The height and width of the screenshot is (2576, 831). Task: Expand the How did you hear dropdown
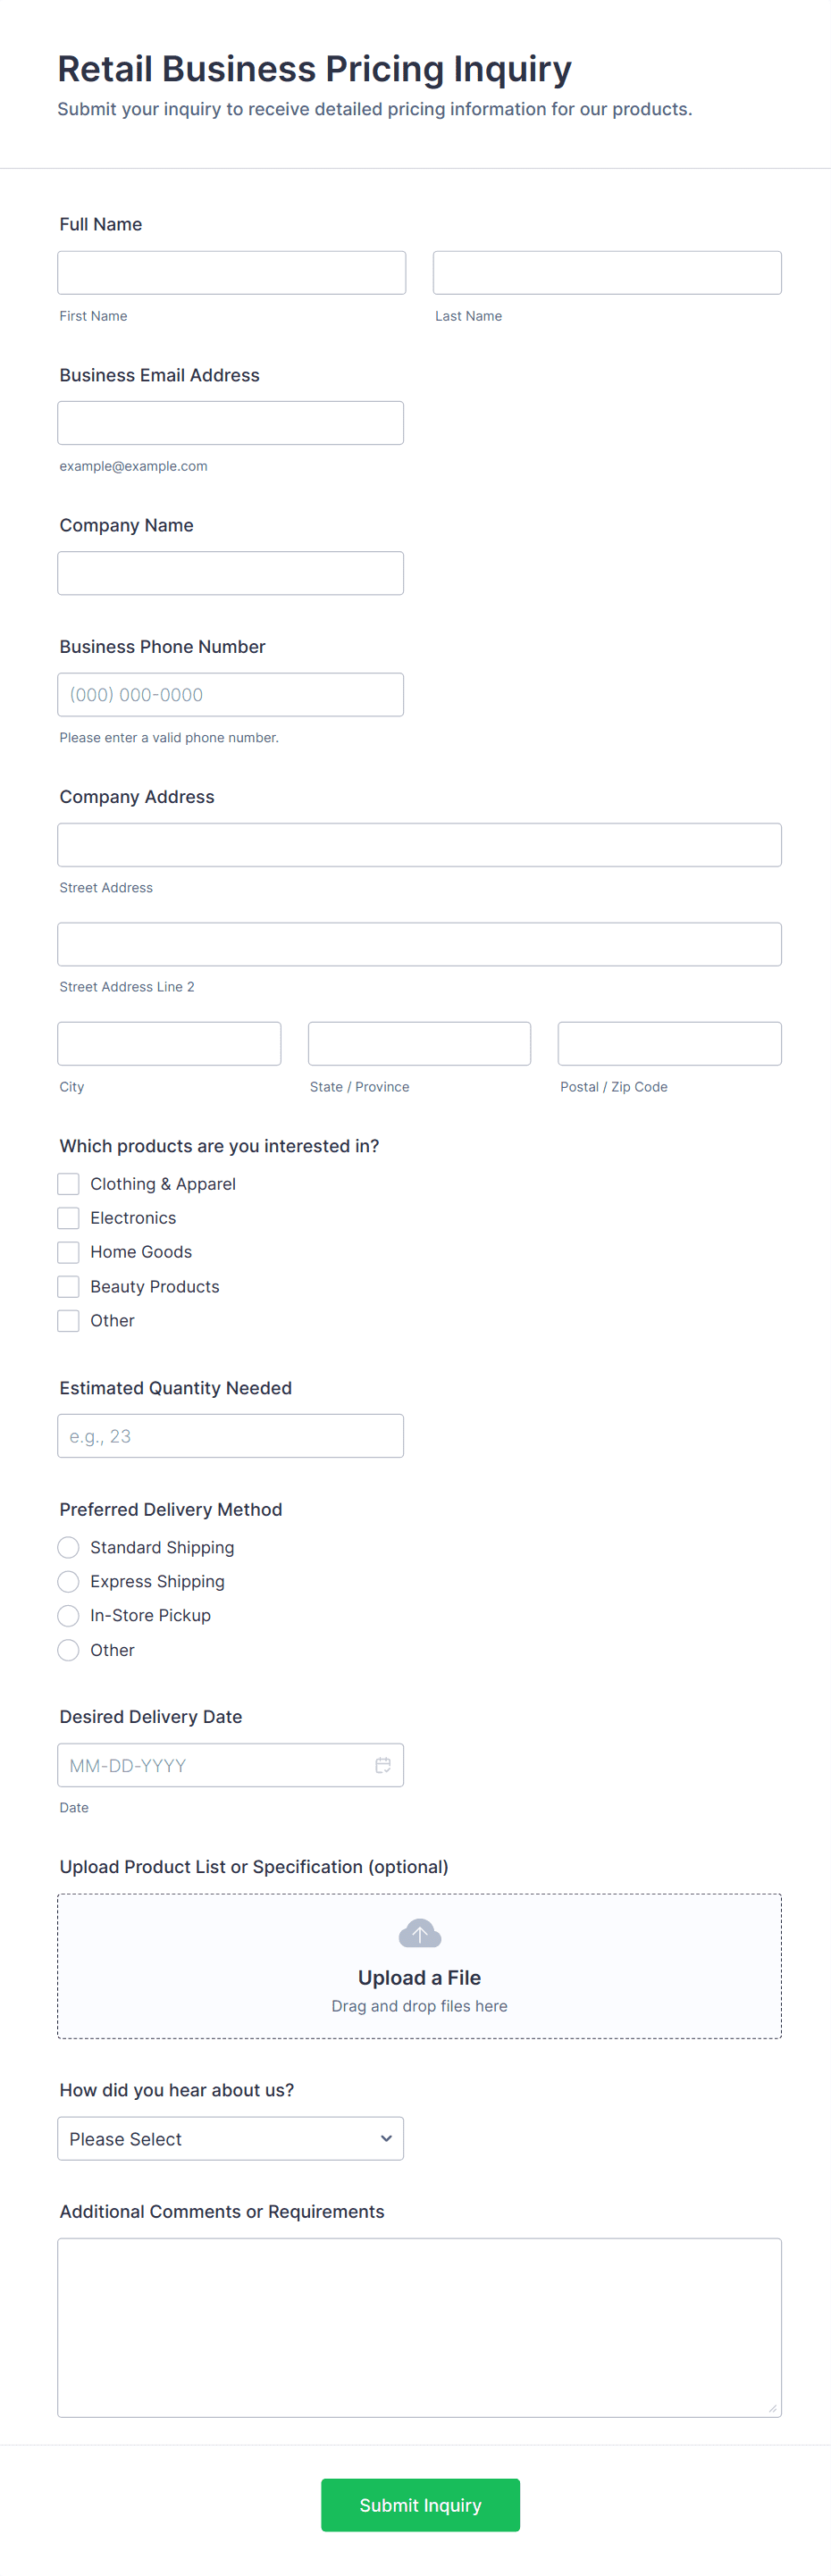[x=231, y=2138]
